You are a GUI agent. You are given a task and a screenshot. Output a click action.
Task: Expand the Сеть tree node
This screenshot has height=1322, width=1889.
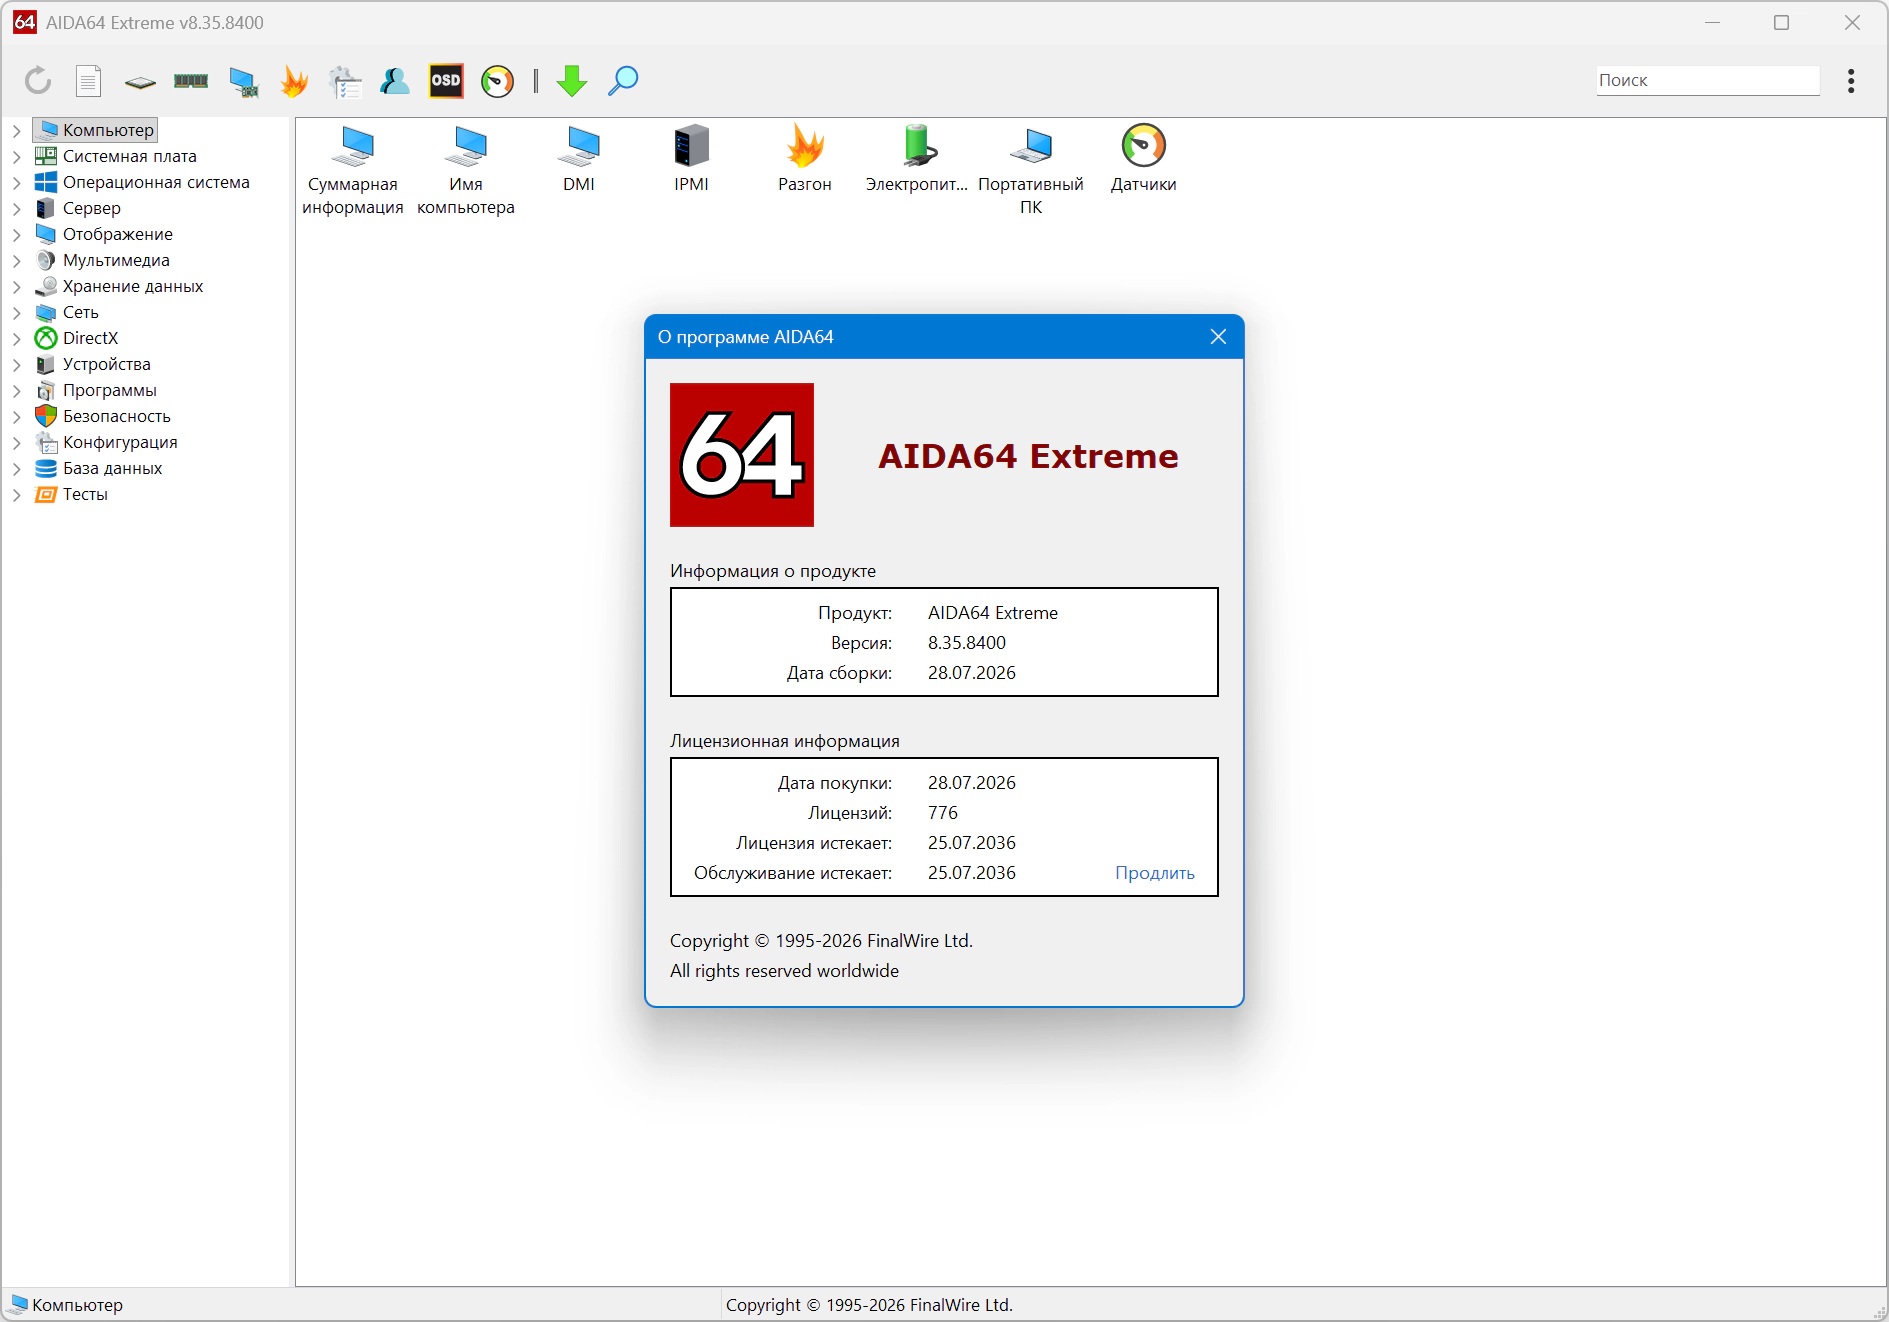pos(17,312)
